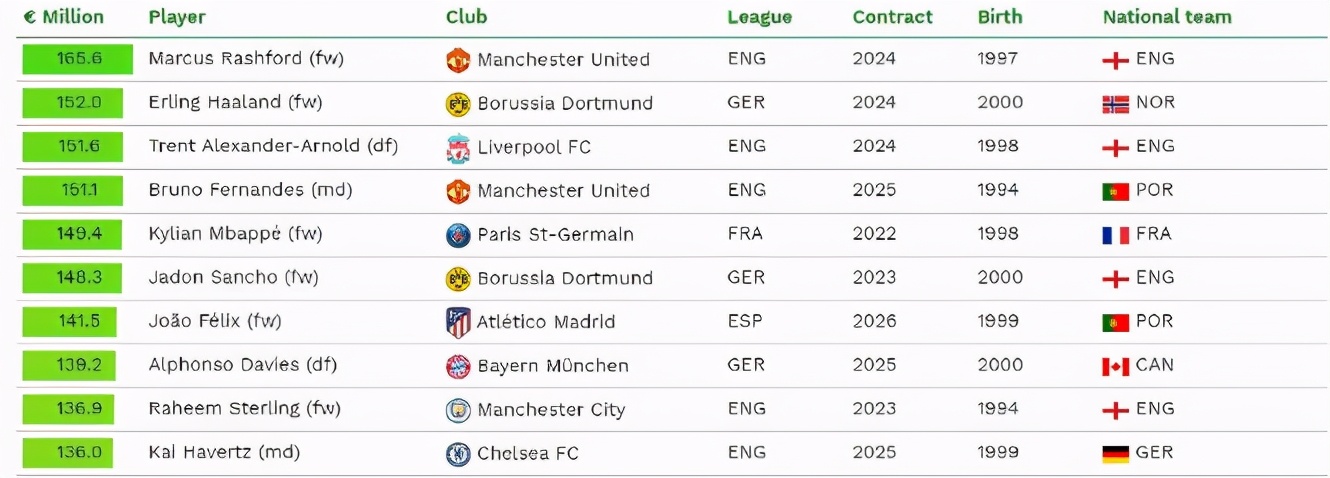Click Manchester United crest in Rashford's row
The width and height of the screenshot is (1330, 478).
click(x=457, y=60)
